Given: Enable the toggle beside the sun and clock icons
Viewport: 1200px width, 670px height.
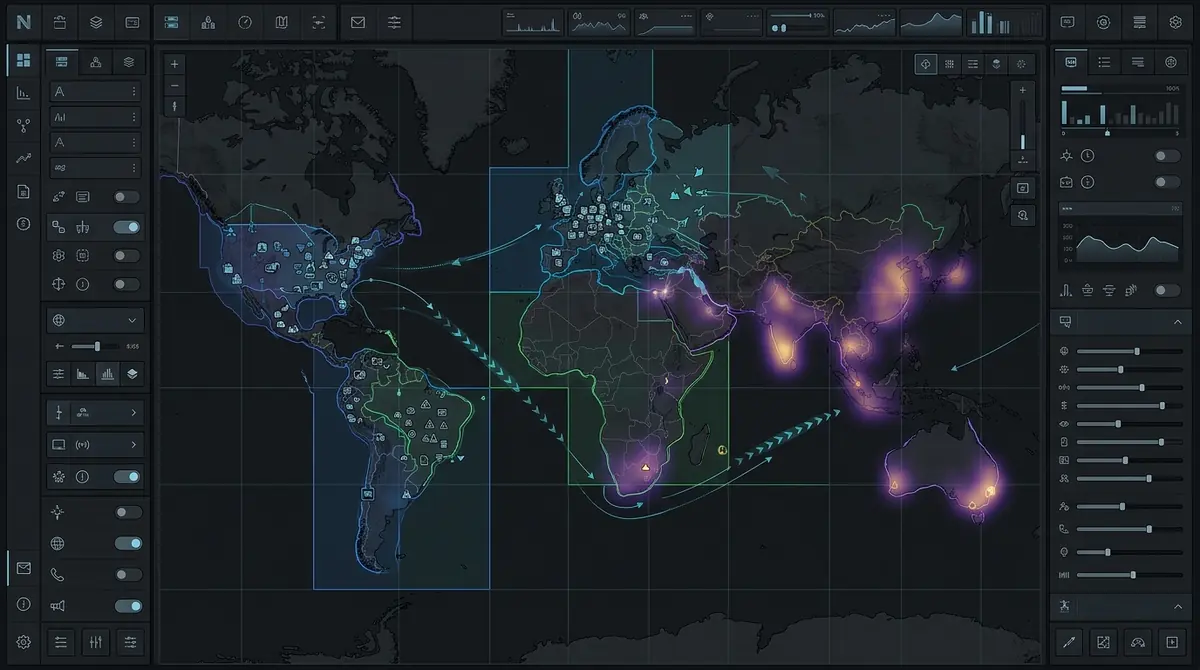Looking at the screenshot, I should (1167, 156).
